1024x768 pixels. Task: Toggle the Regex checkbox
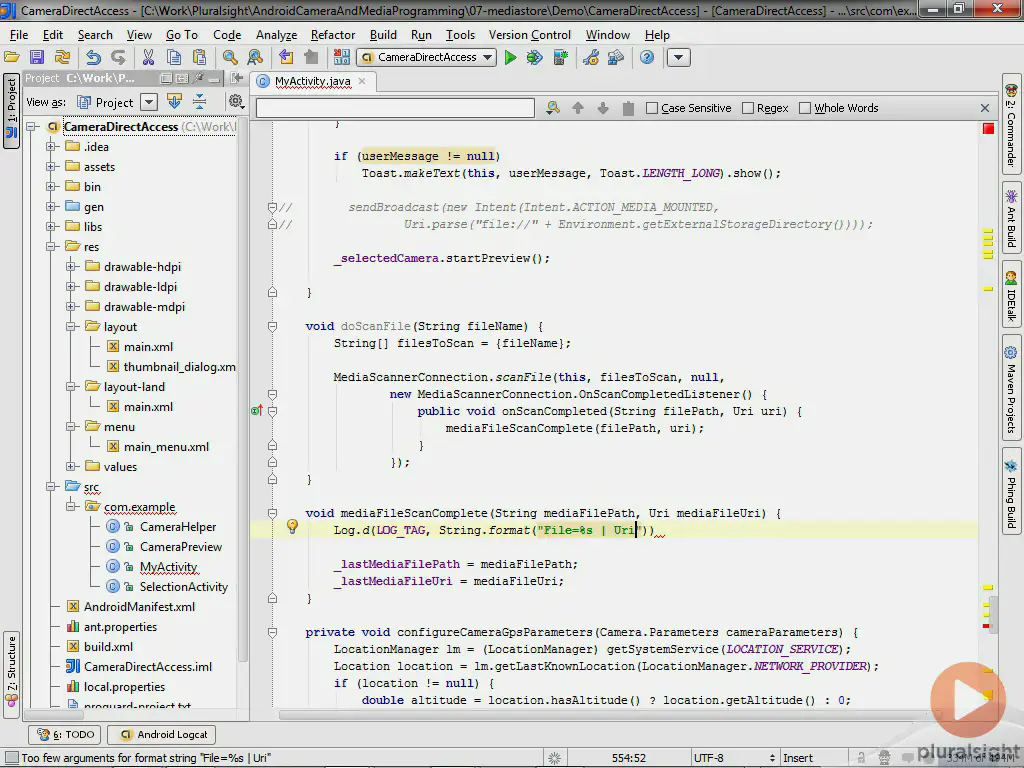coord(748,108)
